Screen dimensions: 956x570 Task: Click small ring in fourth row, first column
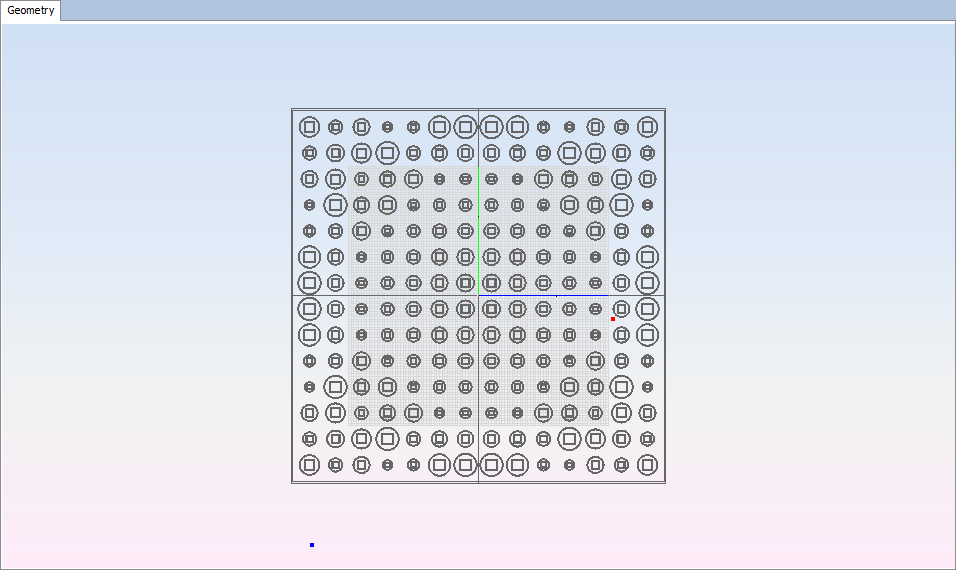pos(309,205)
